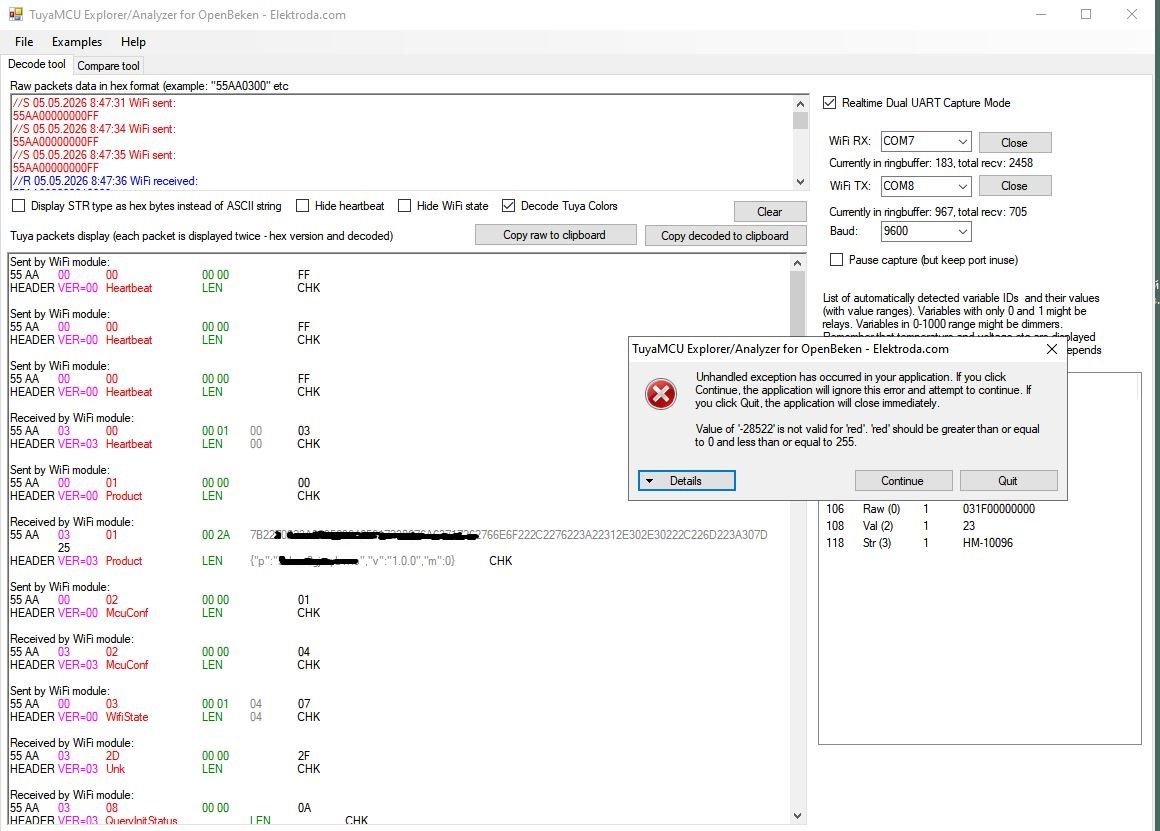
Task: Click Copy raw to clipboard
Action: point(555,235)
